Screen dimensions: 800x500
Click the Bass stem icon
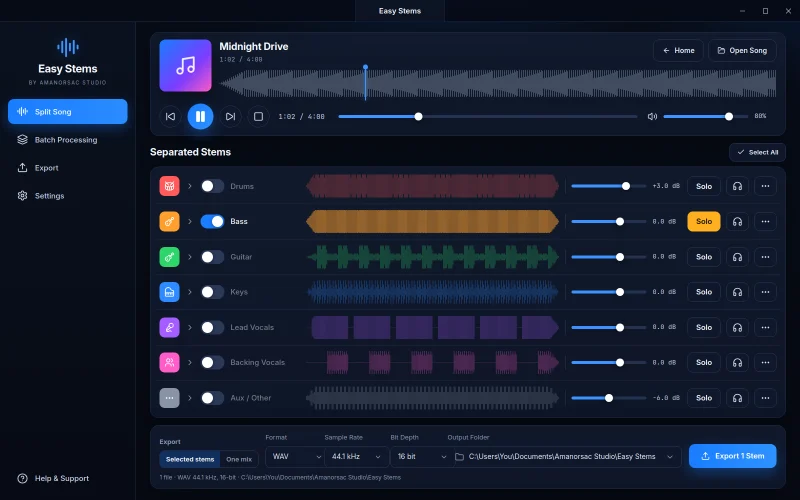pyautogui.click(x=169, y=221)
